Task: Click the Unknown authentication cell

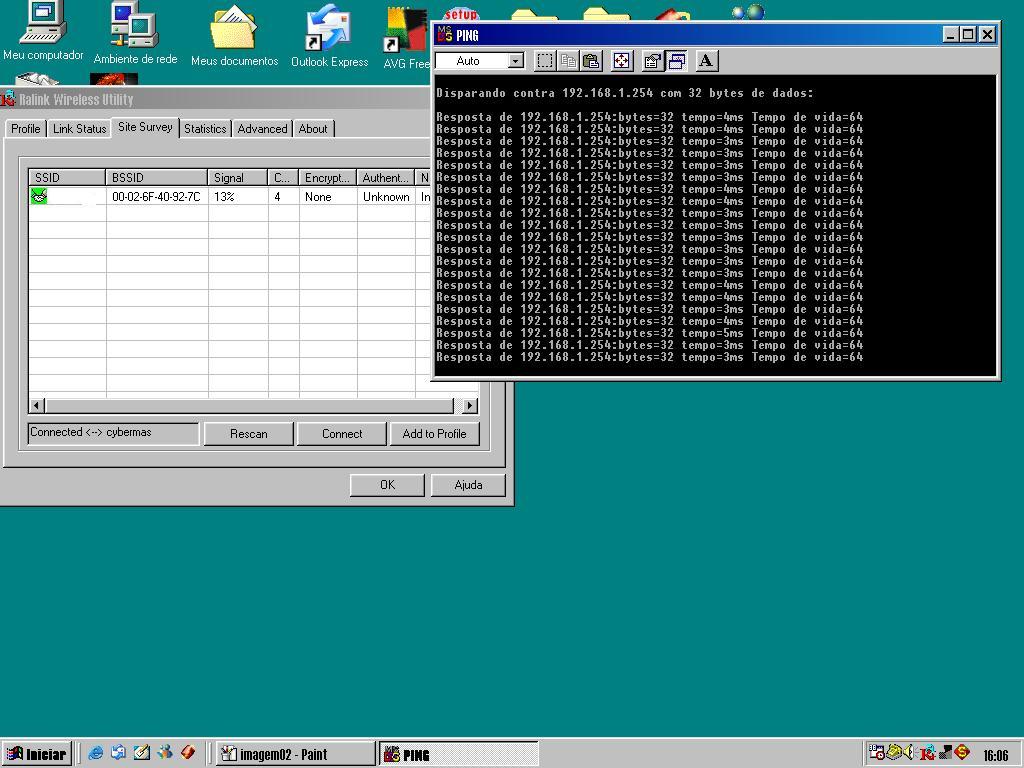Action: coord(386,197)
